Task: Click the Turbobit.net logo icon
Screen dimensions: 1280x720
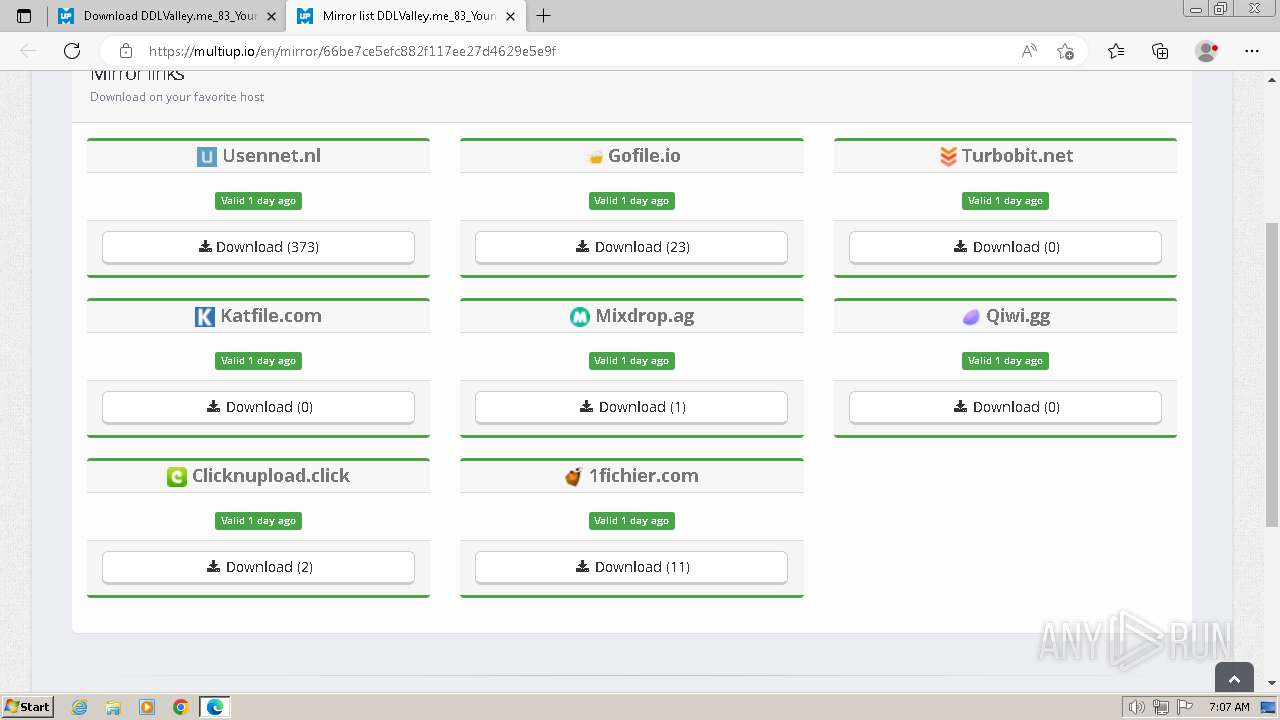Action: [948, 156]
